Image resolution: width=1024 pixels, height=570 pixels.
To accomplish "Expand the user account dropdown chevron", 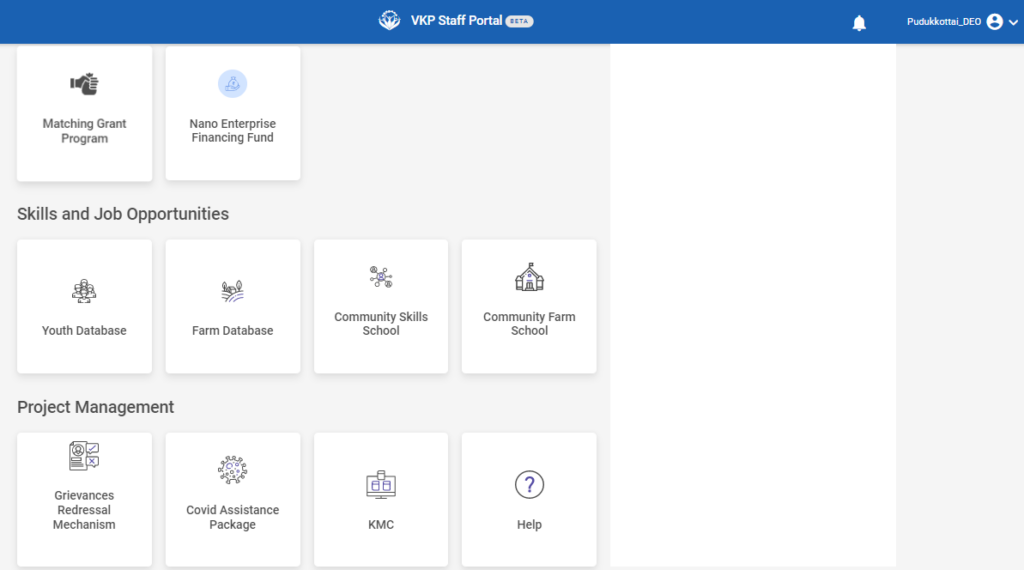I will 1013,22.
